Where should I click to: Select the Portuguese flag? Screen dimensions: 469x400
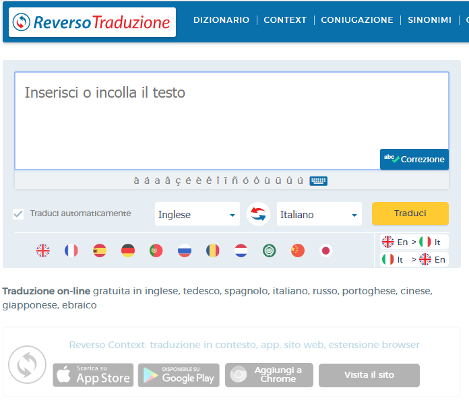[x=156, y=250]
